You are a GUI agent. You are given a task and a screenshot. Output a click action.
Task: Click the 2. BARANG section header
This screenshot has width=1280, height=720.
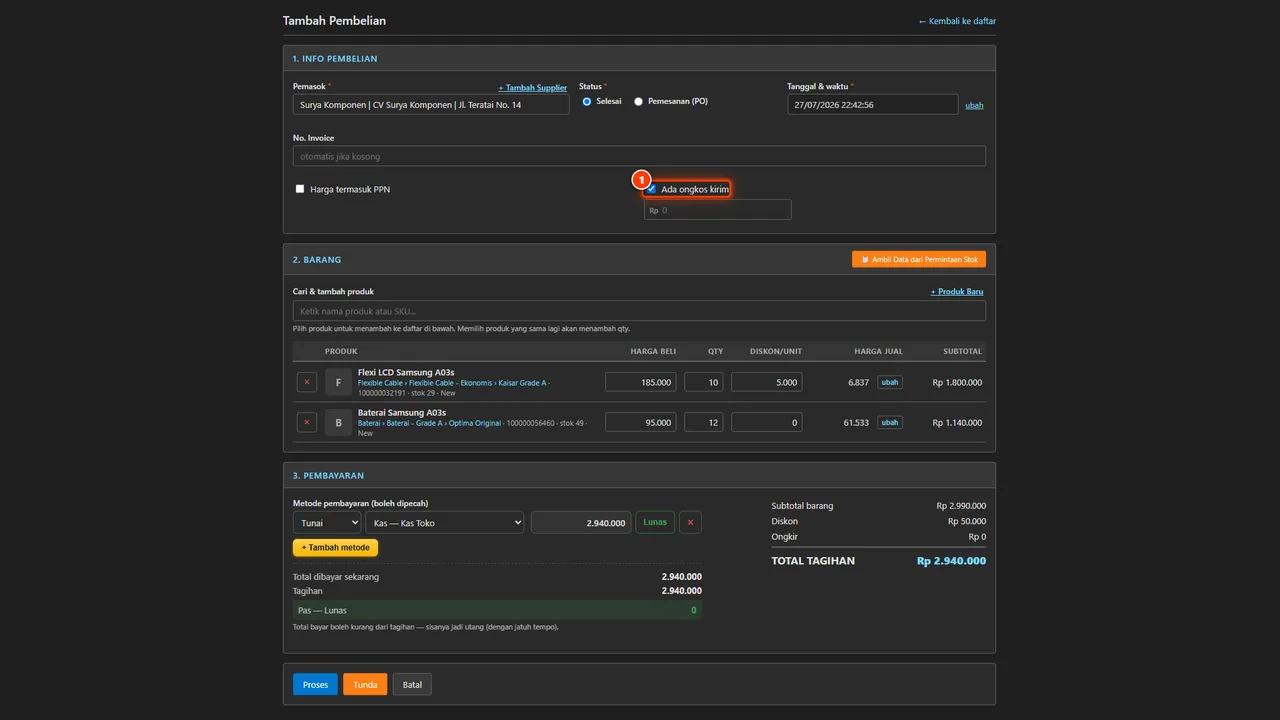click(317, 259)
